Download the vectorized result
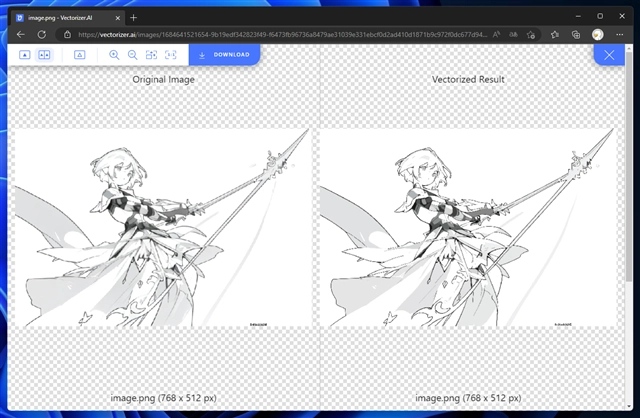This screenshot has width=640, height=418. (x=224, y=55)
